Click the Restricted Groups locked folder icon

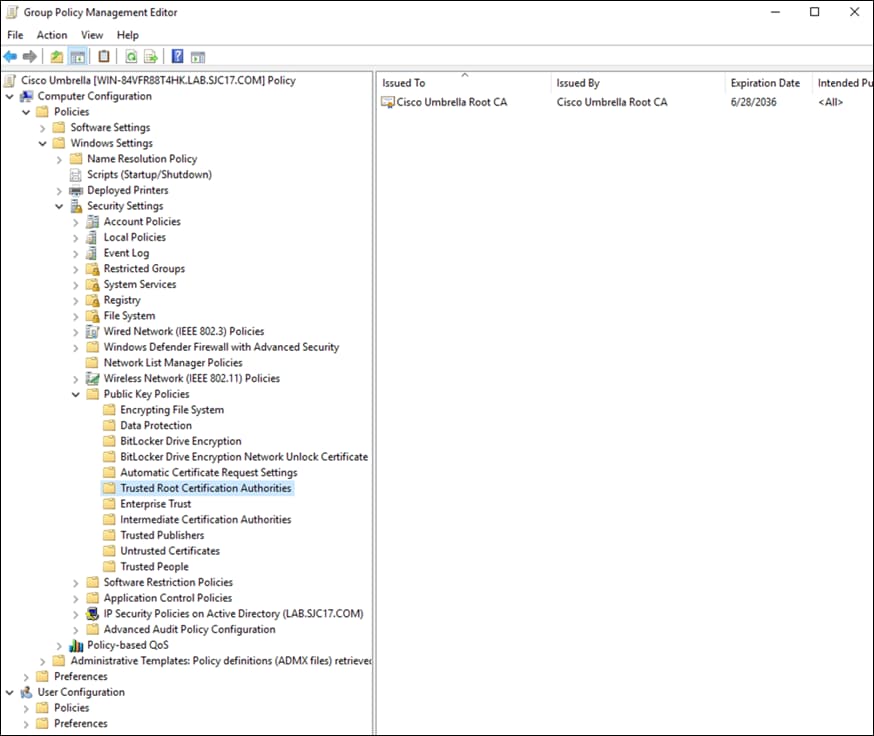(x=93, y=269)
